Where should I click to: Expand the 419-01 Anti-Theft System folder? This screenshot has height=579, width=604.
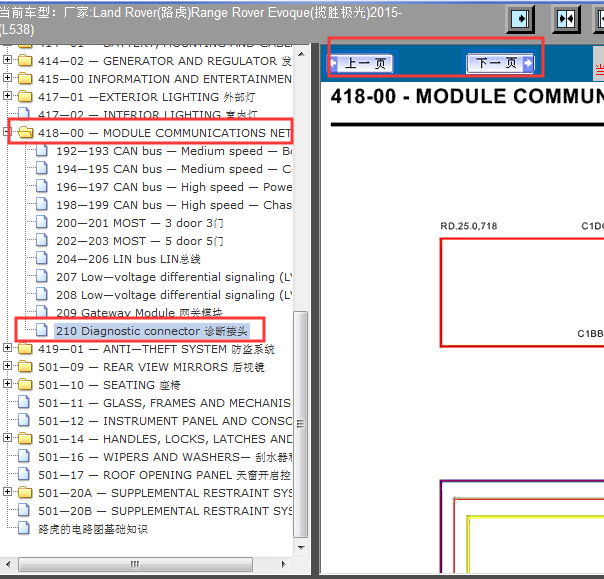pos(7,348)
